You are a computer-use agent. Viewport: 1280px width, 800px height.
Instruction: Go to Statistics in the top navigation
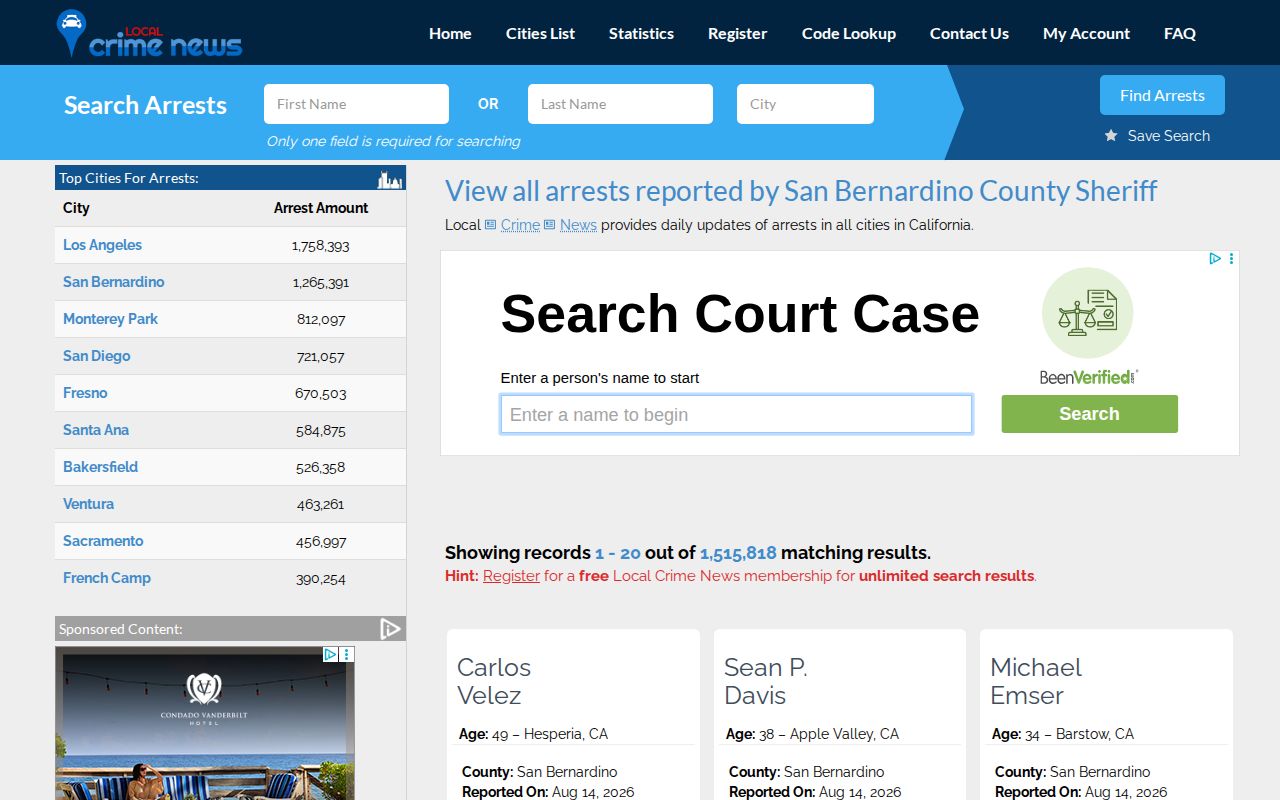pyautogui.click(x=641, y=33)
